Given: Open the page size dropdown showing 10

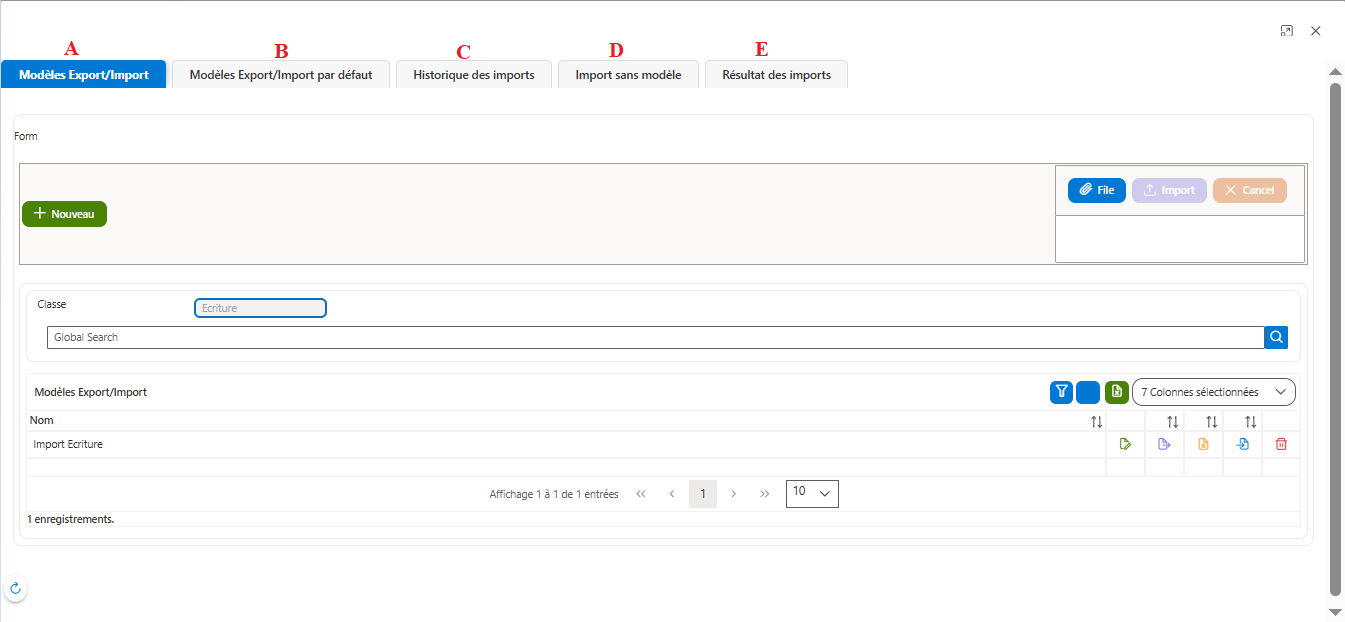Looking at the screenshot, I should pyautogui.click(x=812, y=493).
